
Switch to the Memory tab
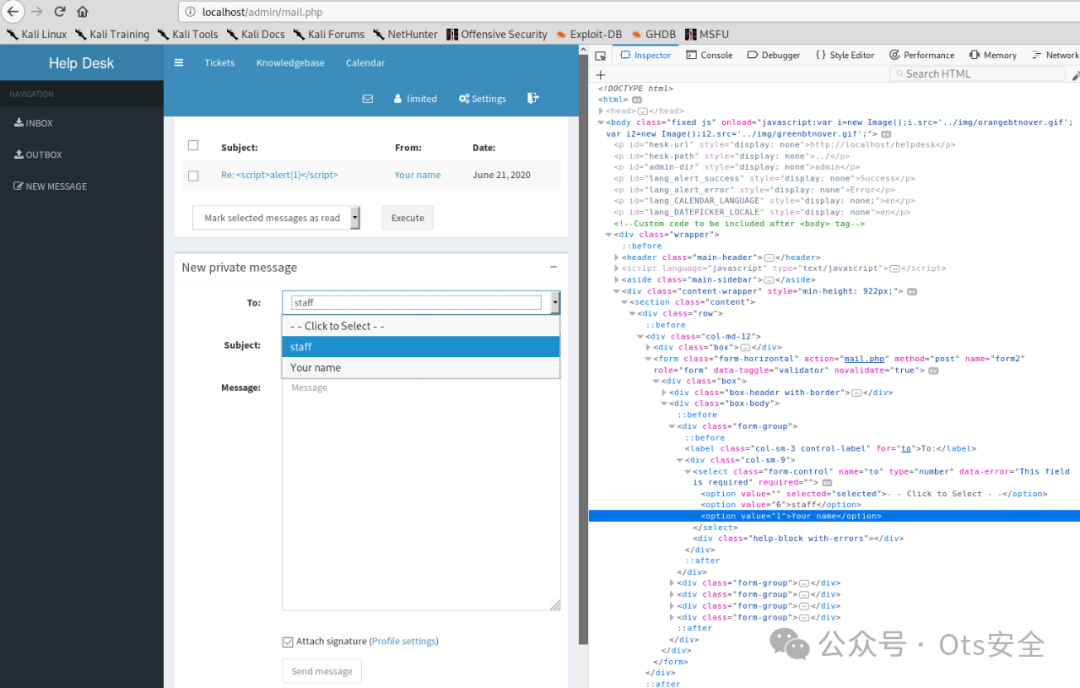993,55
